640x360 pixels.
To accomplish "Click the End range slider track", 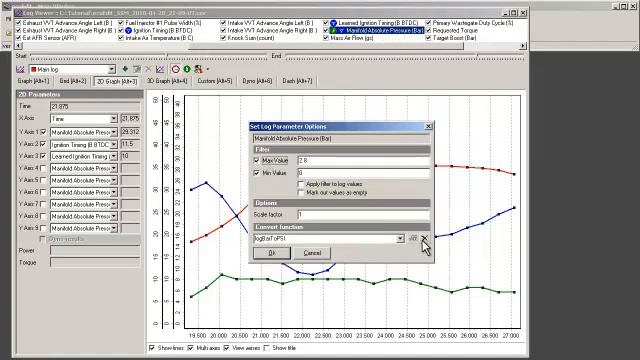I will [405, 56].
